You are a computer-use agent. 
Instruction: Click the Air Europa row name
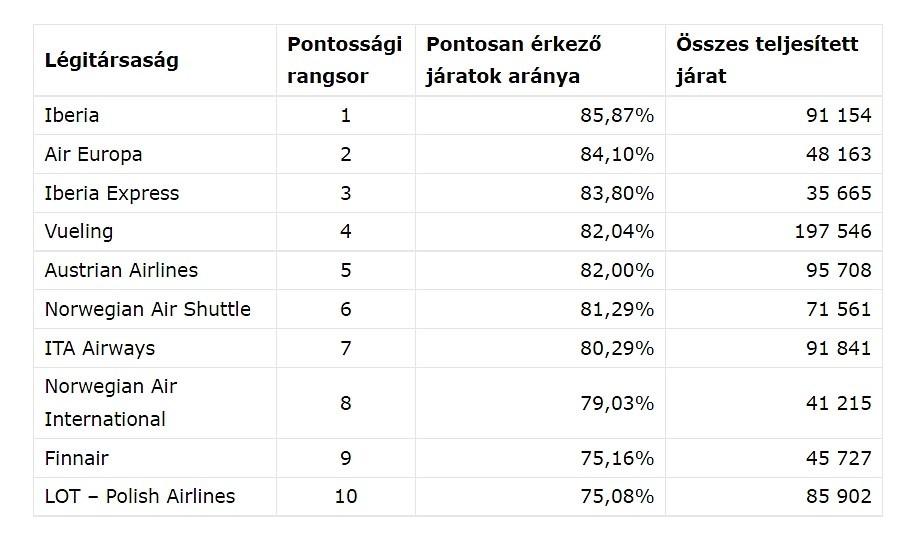[x=93, y=154]
